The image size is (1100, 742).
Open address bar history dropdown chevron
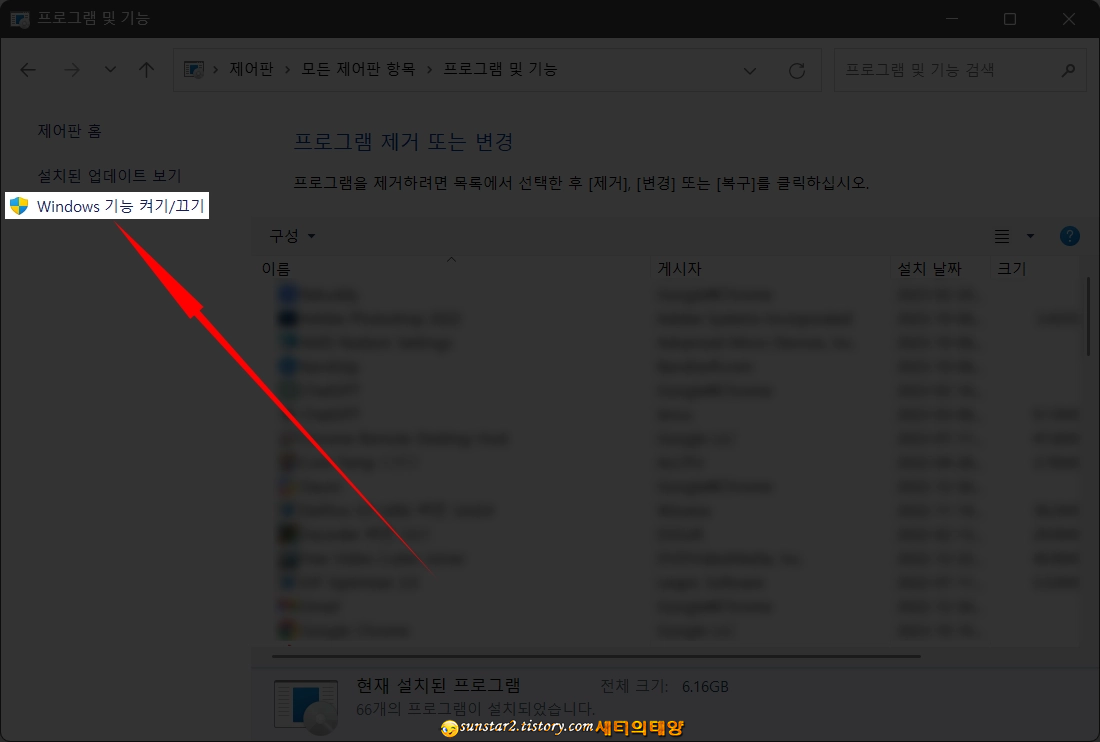click(750, 70)
